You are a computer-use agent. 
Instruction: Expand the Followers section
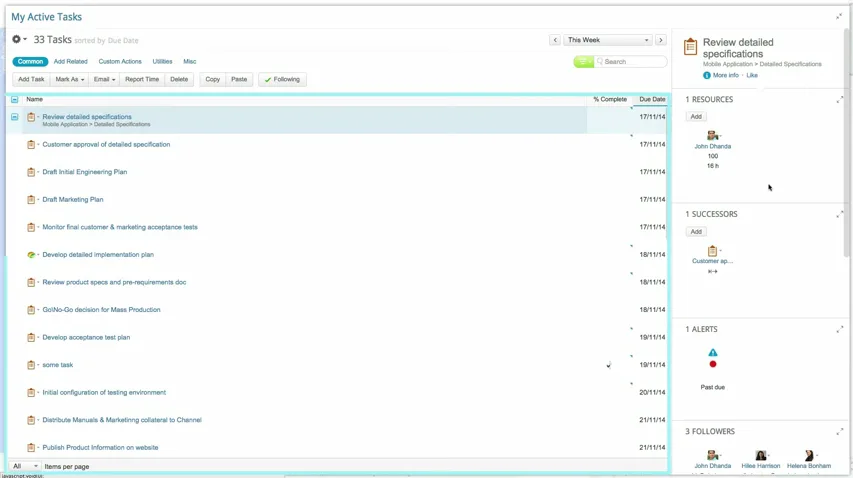[840, 431]
